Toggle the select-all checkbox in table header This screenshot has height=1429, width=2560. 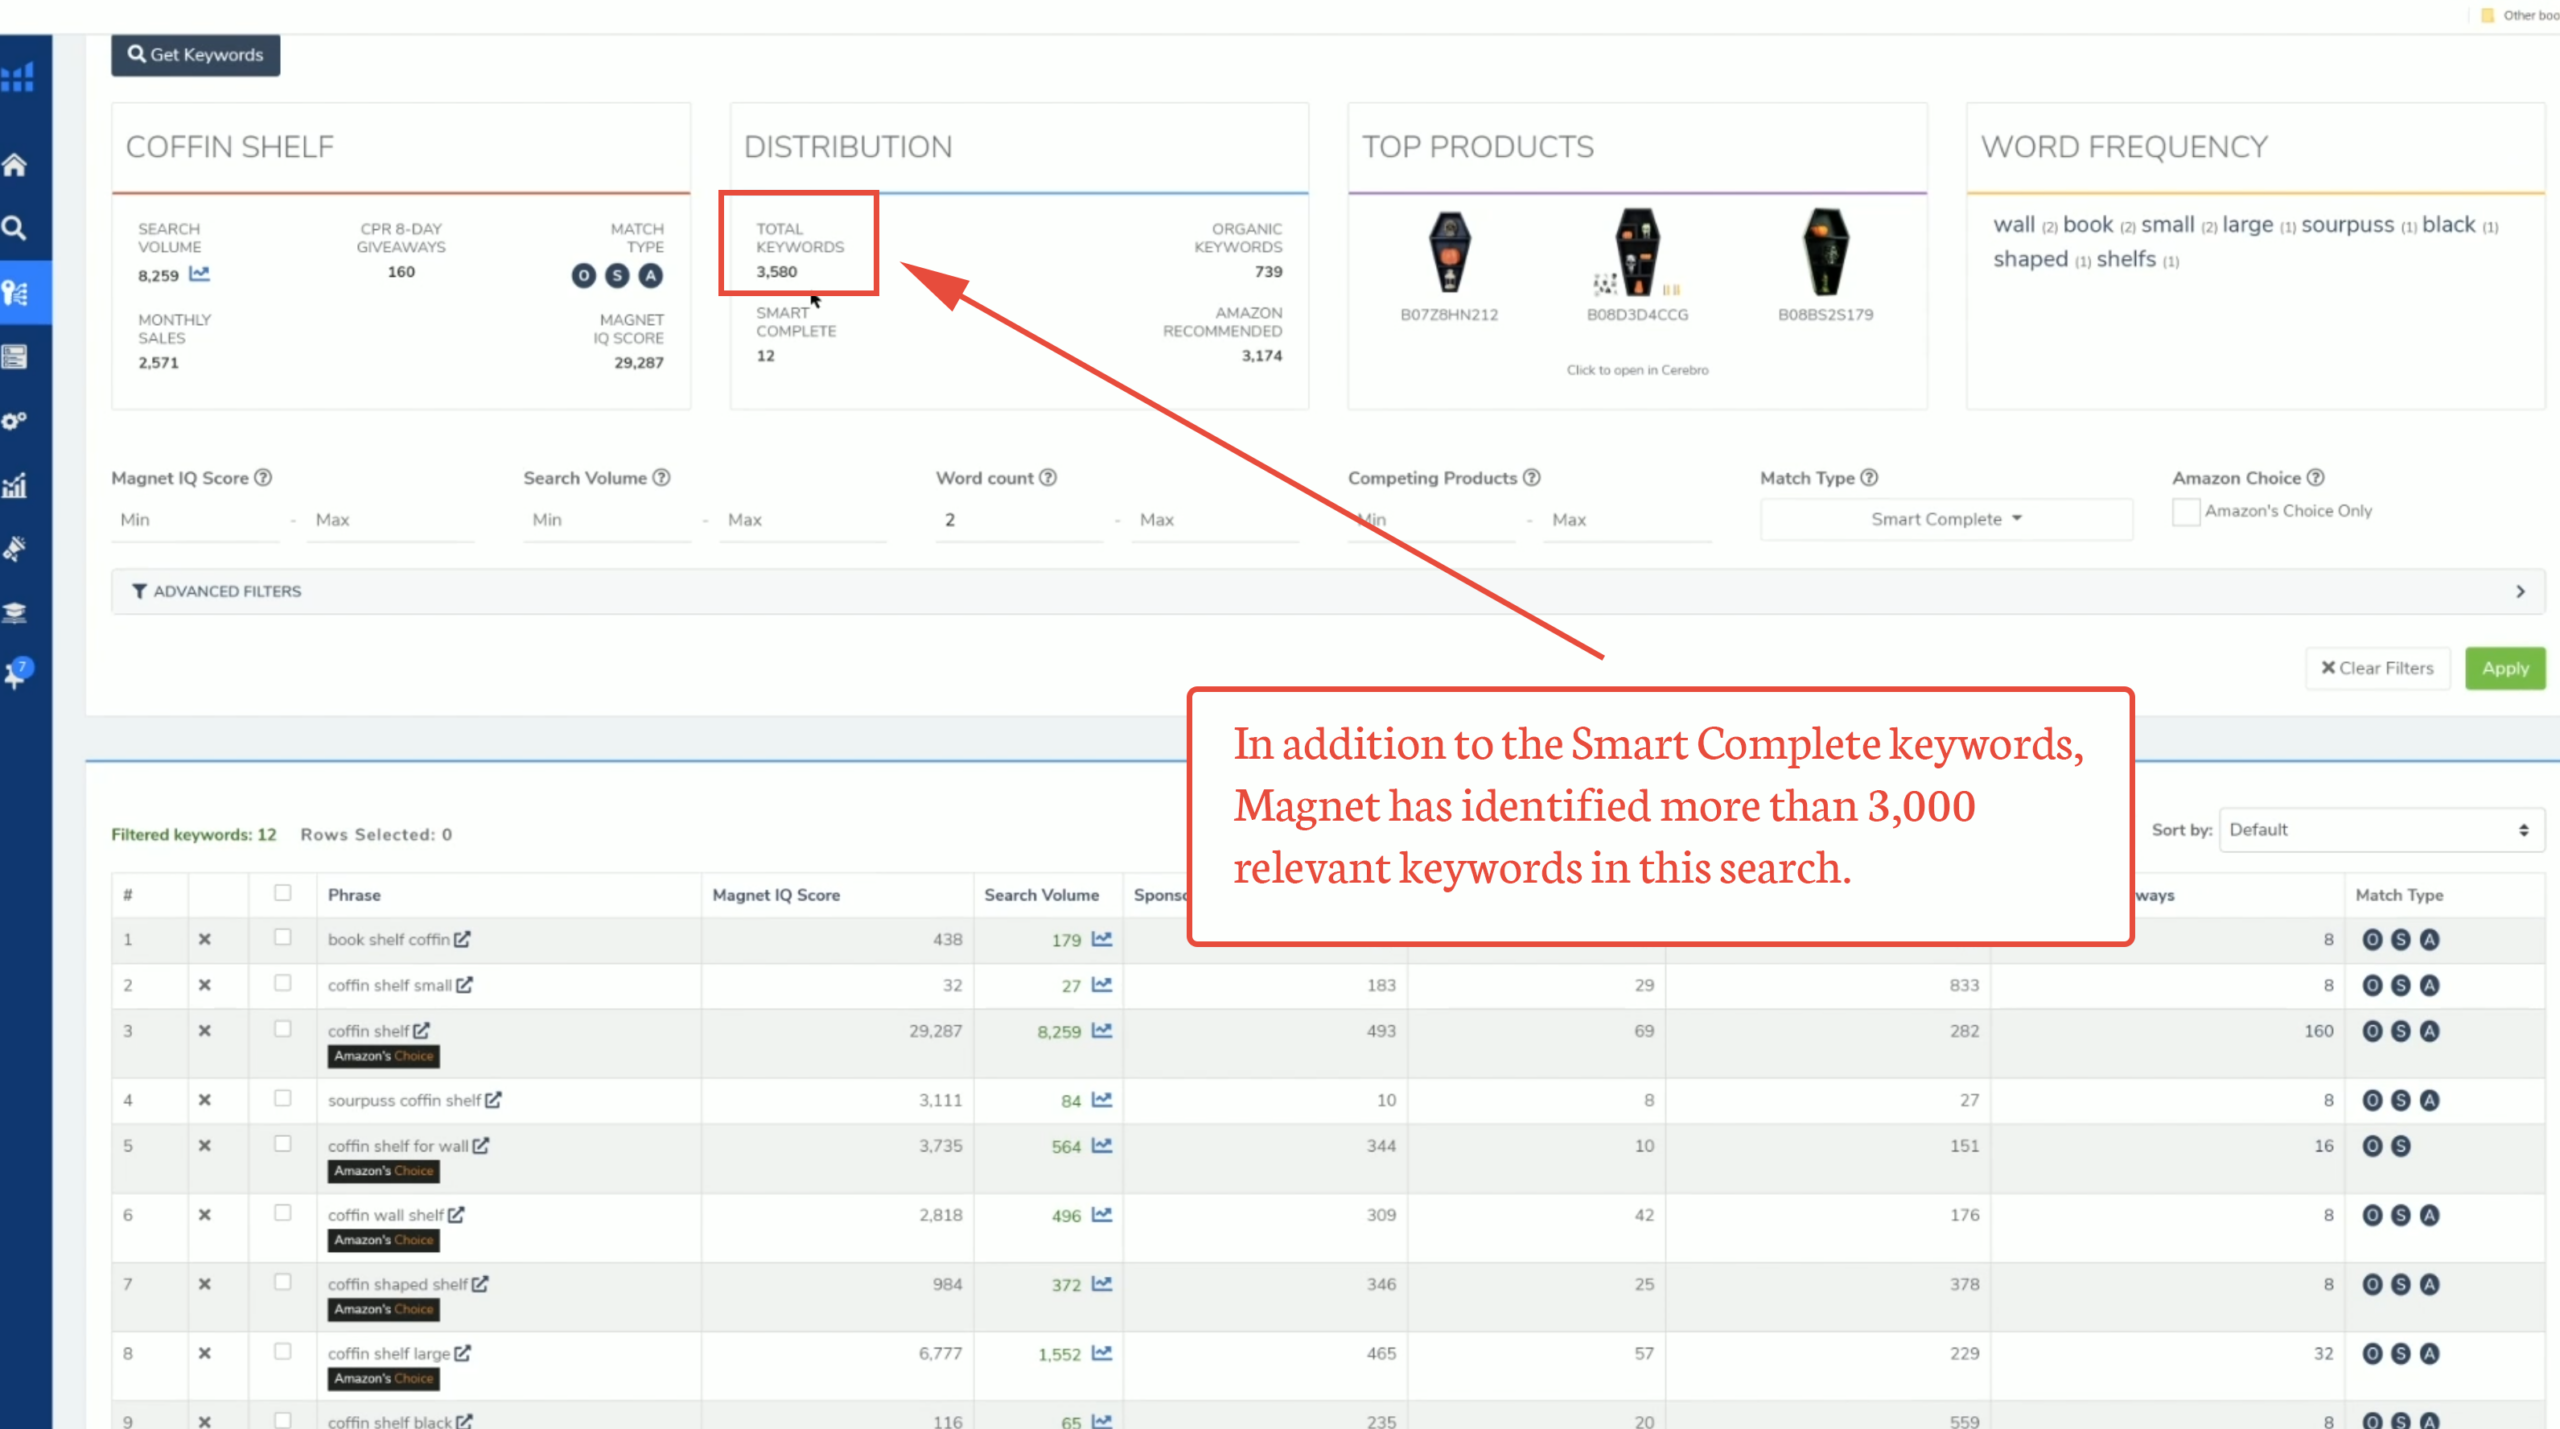click(x=283, y=893)
